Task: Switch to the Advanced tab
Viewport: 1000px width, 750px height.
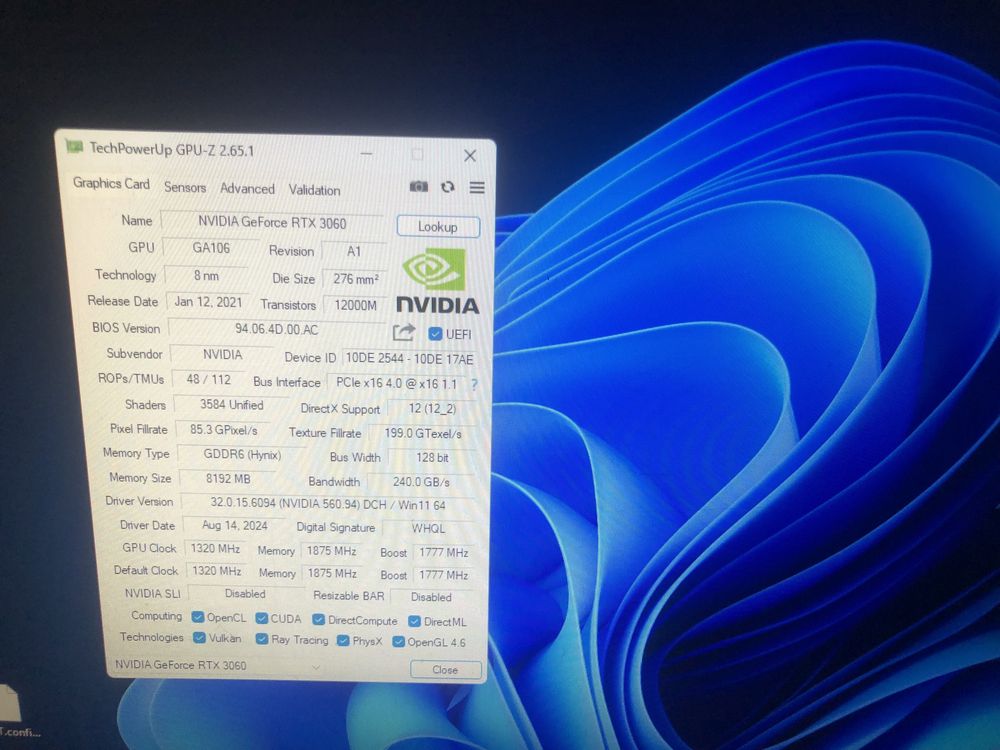Action: tap(247, 189)
